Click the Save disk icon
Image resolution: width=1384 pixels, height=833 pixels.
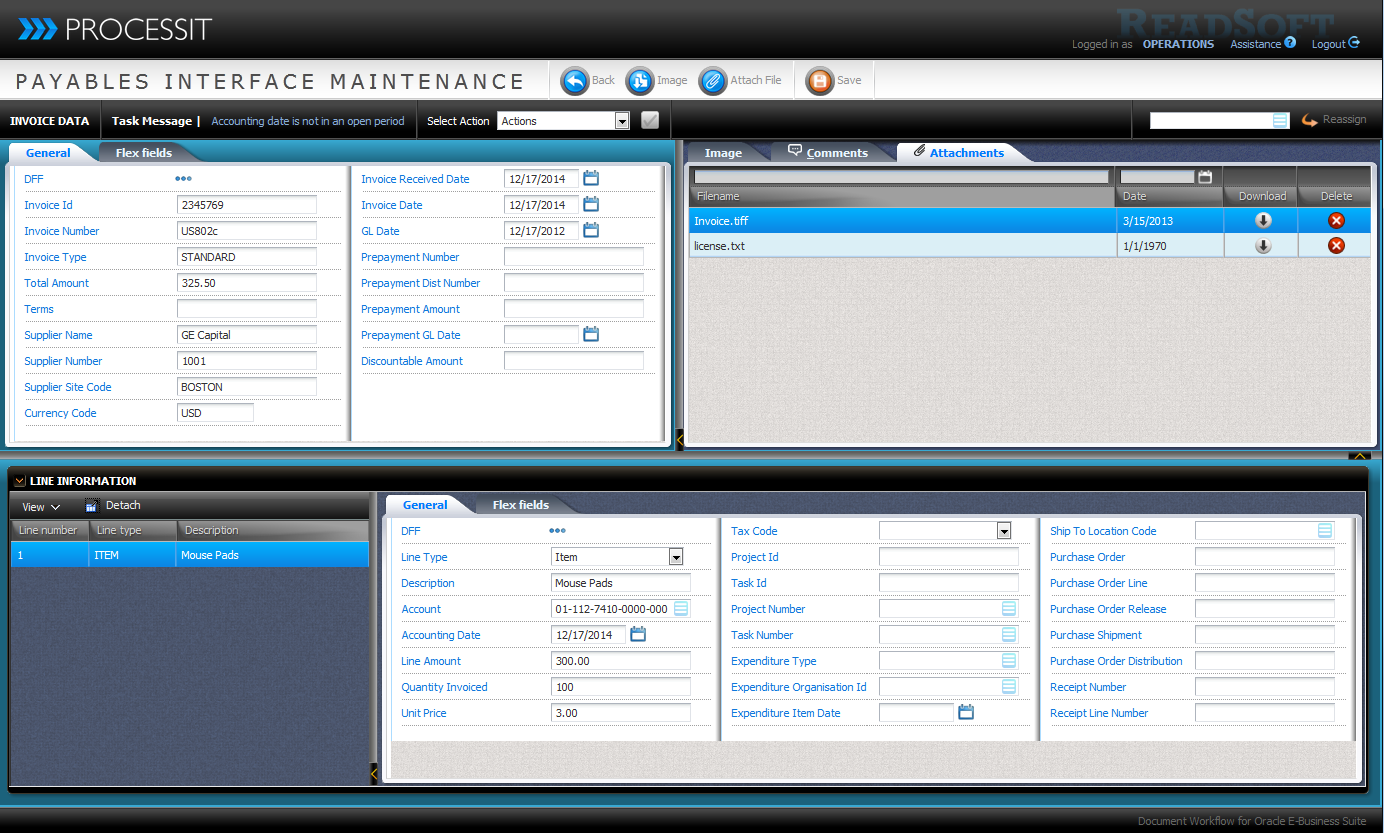(819, 81)
